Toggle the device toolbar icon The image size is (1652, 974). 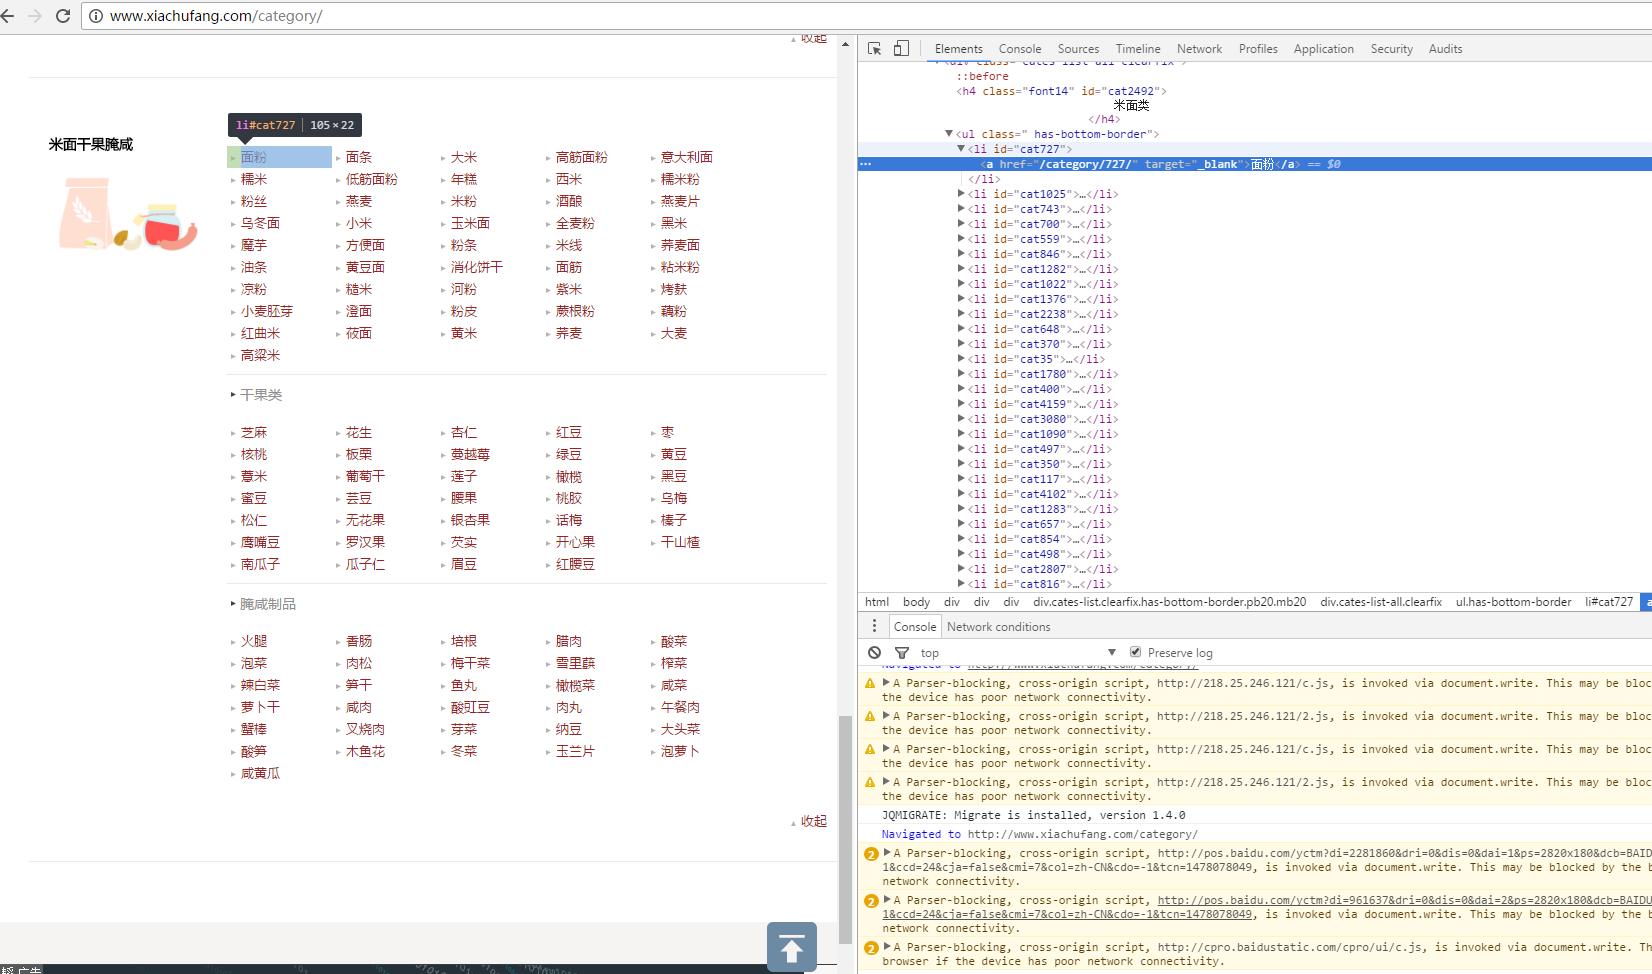point(901,48)
